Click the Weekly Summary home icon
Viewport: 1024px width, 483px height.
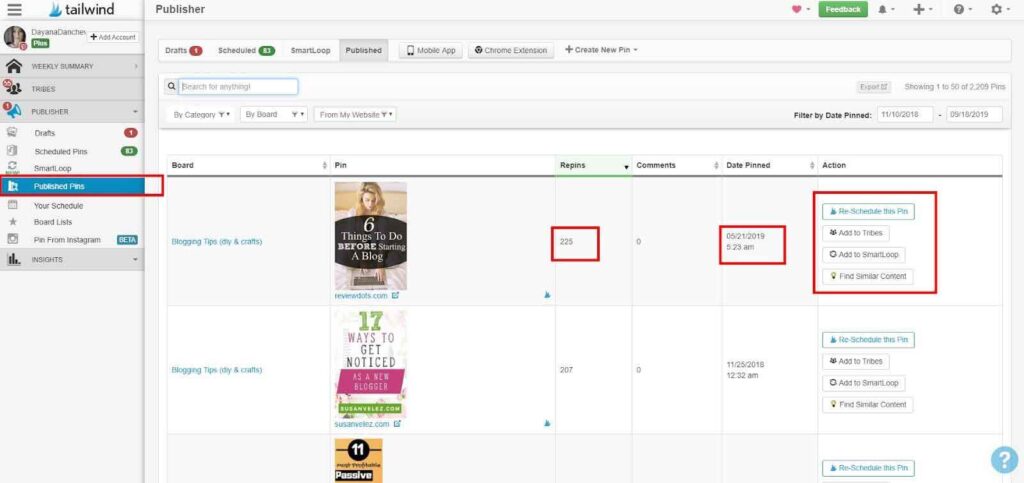click(x=14, y=66)
